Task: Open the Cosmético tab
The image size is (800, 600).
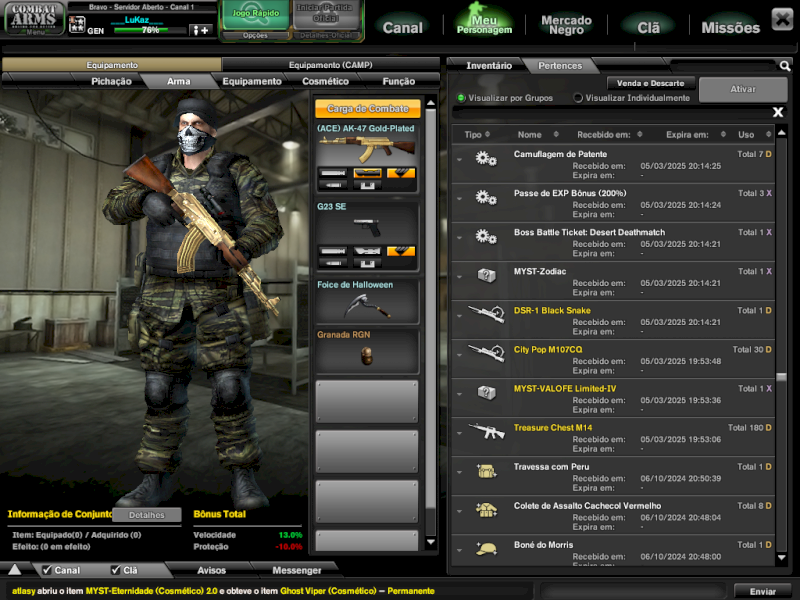Action: click(x=325, y=81)
